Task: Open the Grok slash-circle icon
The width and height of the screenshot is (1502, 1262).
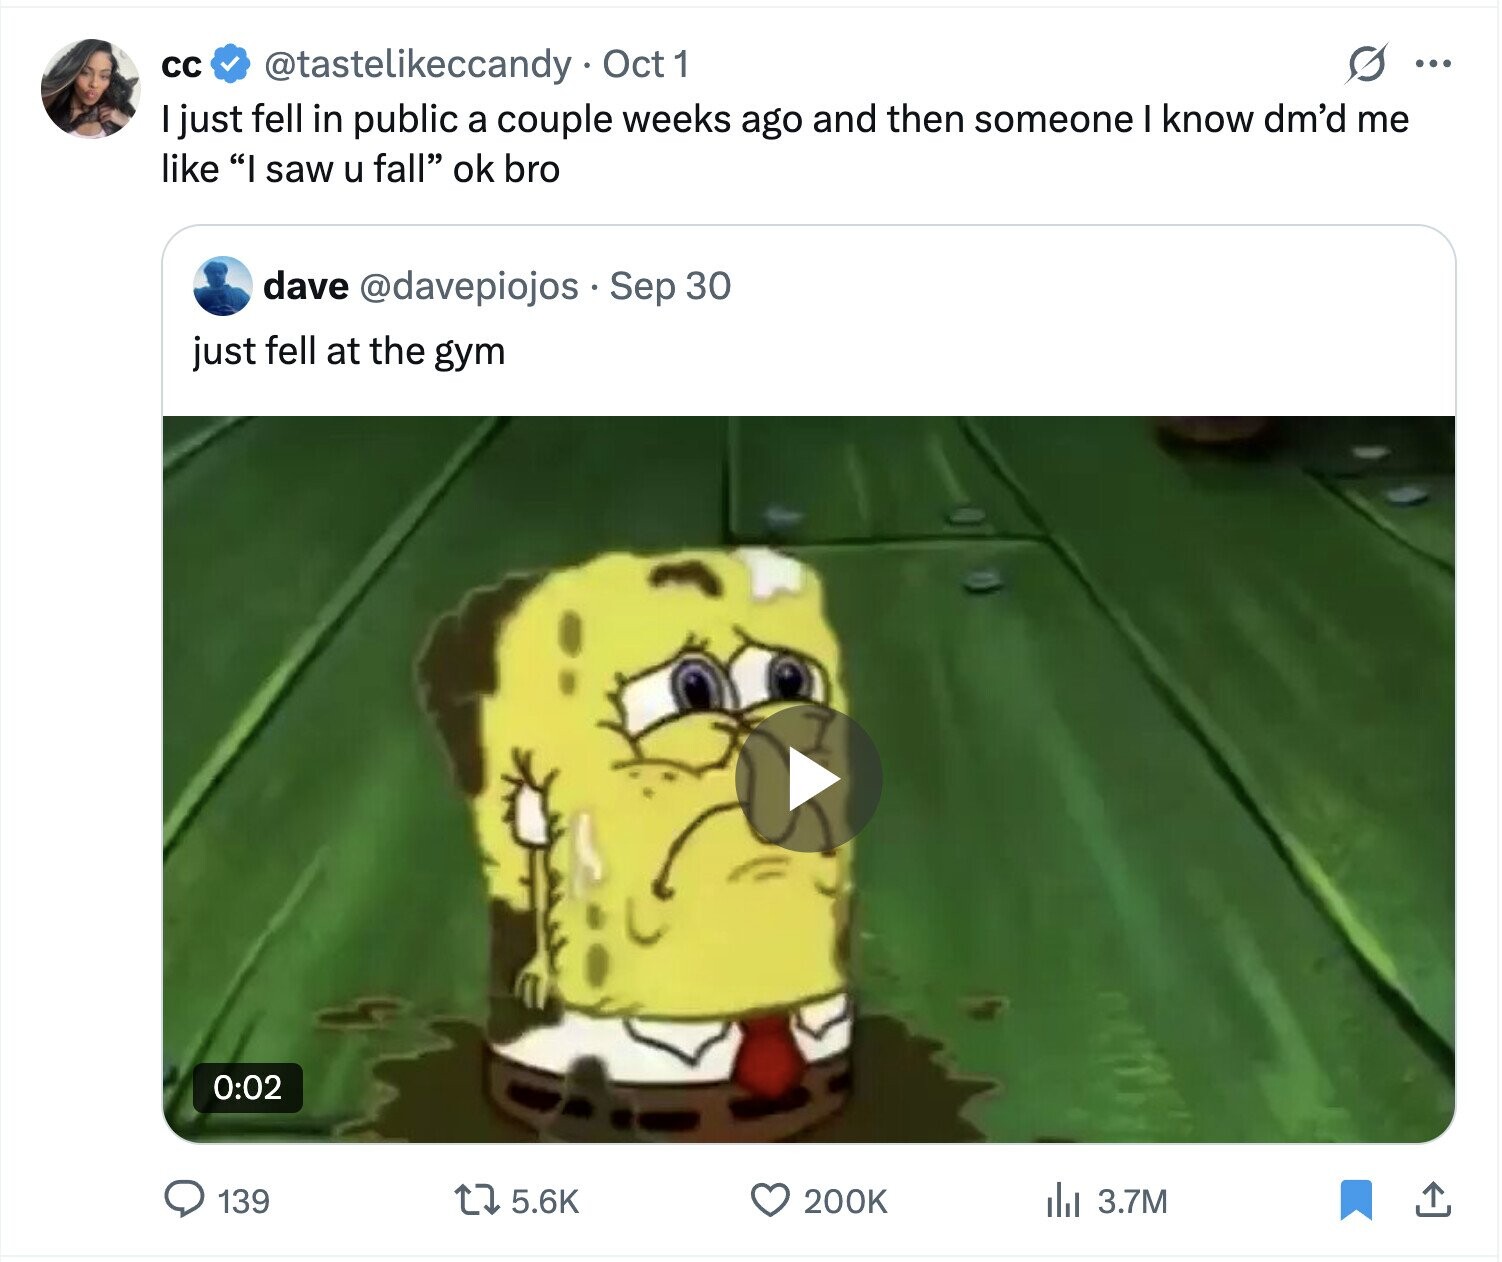Action: pos(1366,65)
